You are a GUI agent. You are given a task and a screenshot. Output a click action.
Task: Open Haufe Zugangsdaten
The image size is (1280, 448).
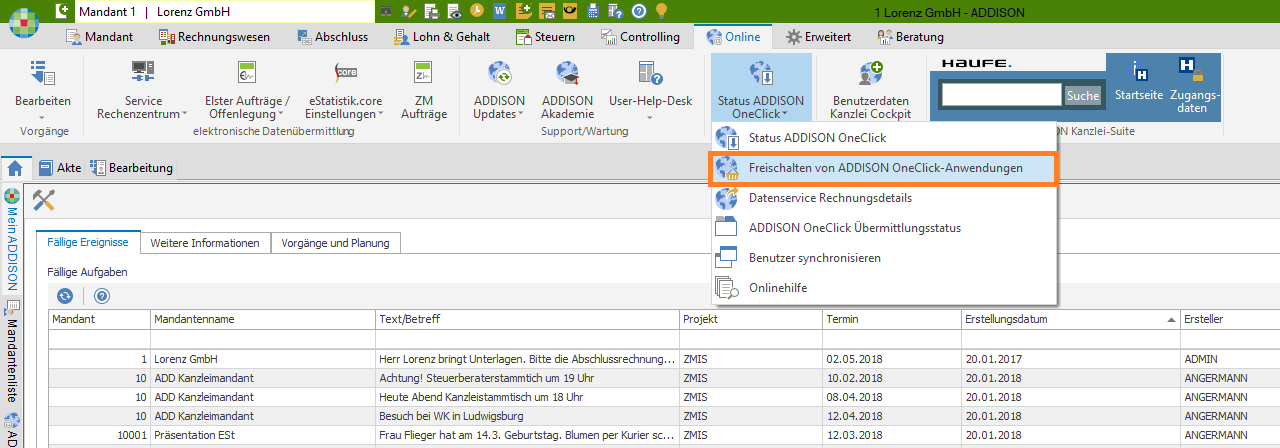(1194, 85)
